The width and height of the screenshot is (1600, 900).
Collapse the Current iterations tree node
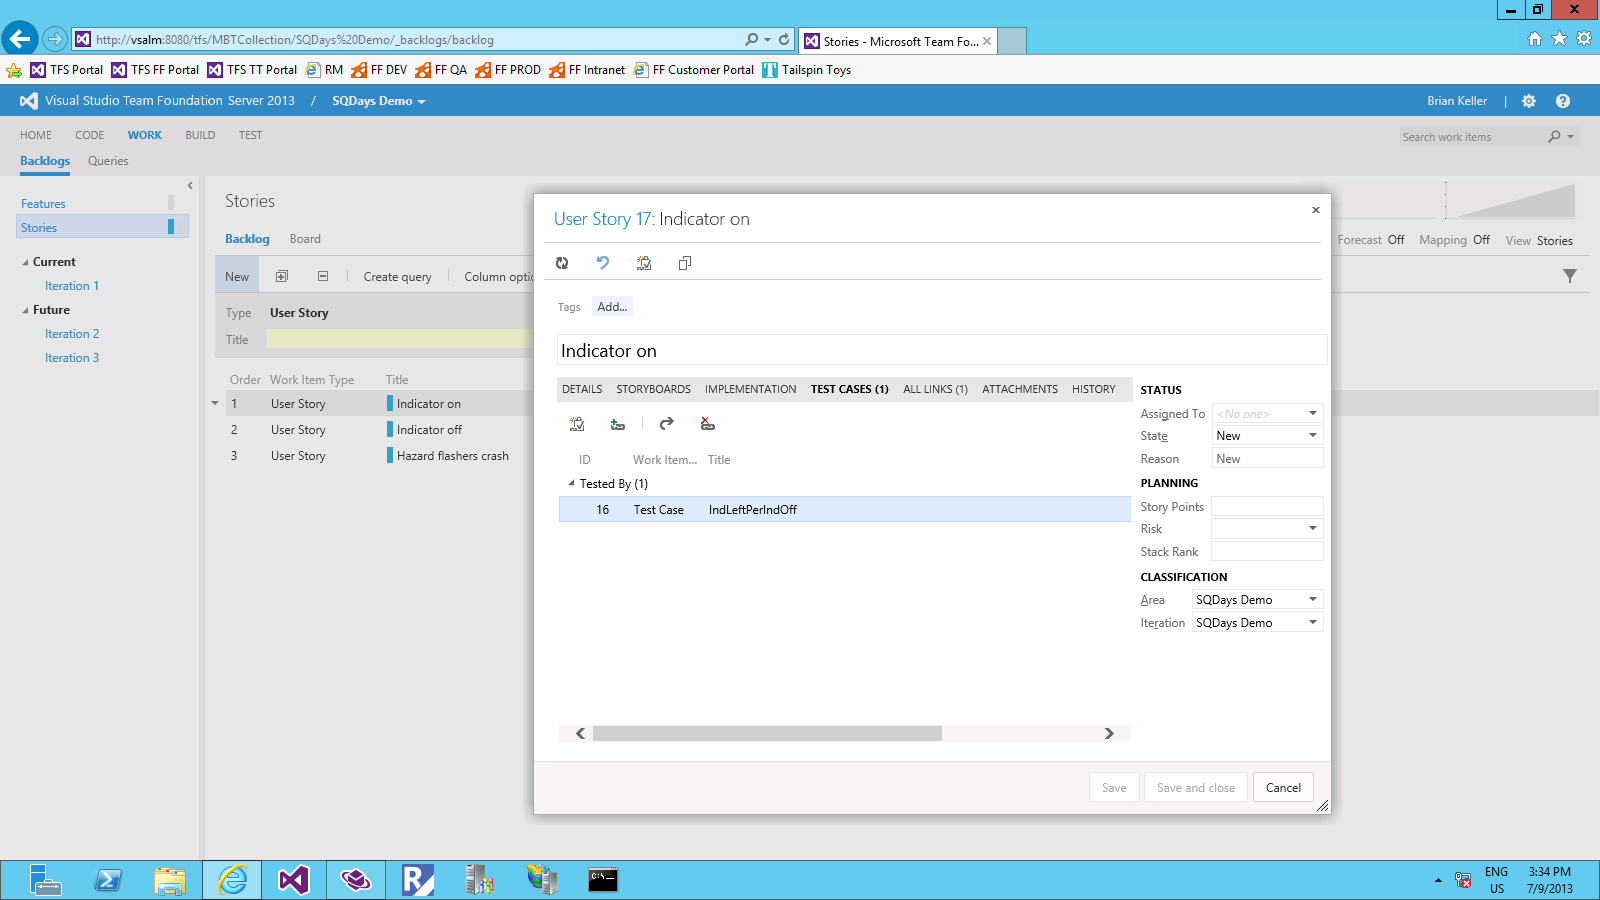pyautogui.click(x=25, y=262)
